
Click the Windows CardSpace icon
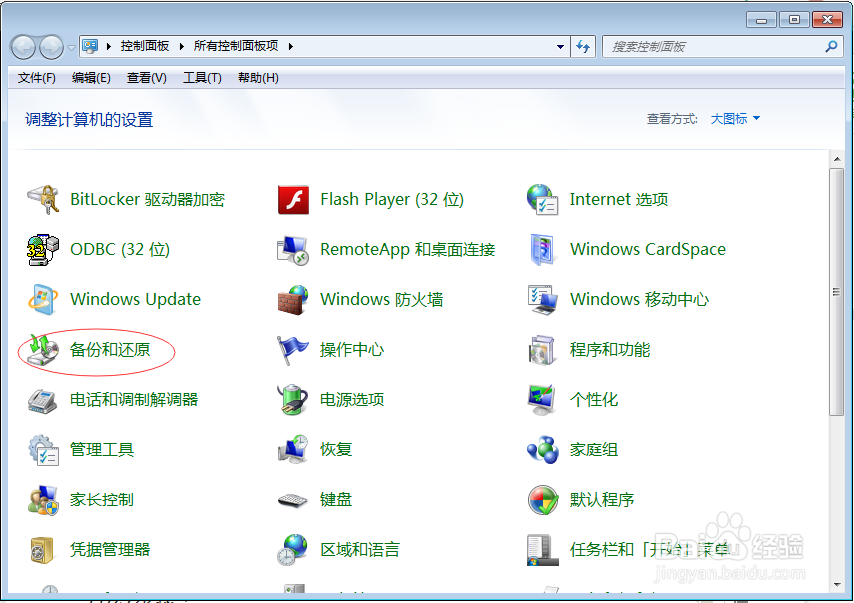[x=542, y=250]
